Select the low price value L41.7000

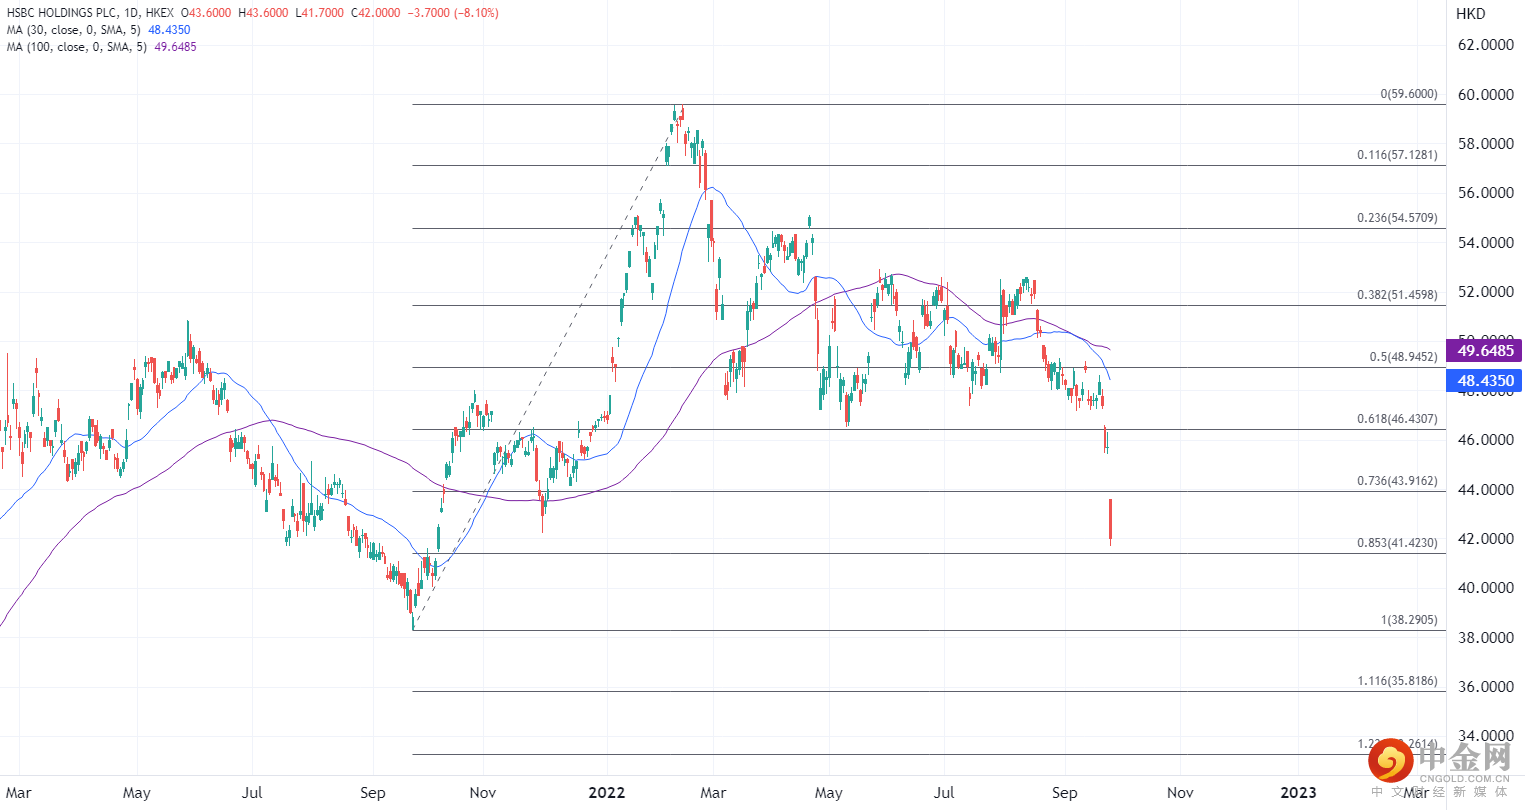coord(319,13)
